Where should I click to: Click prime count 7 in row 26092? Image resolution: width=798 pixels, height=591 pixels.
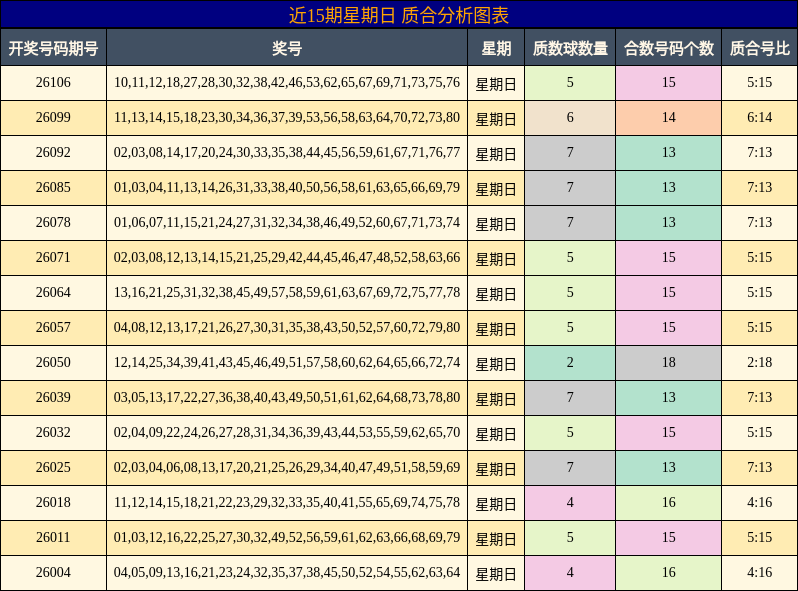coord(570,153)
